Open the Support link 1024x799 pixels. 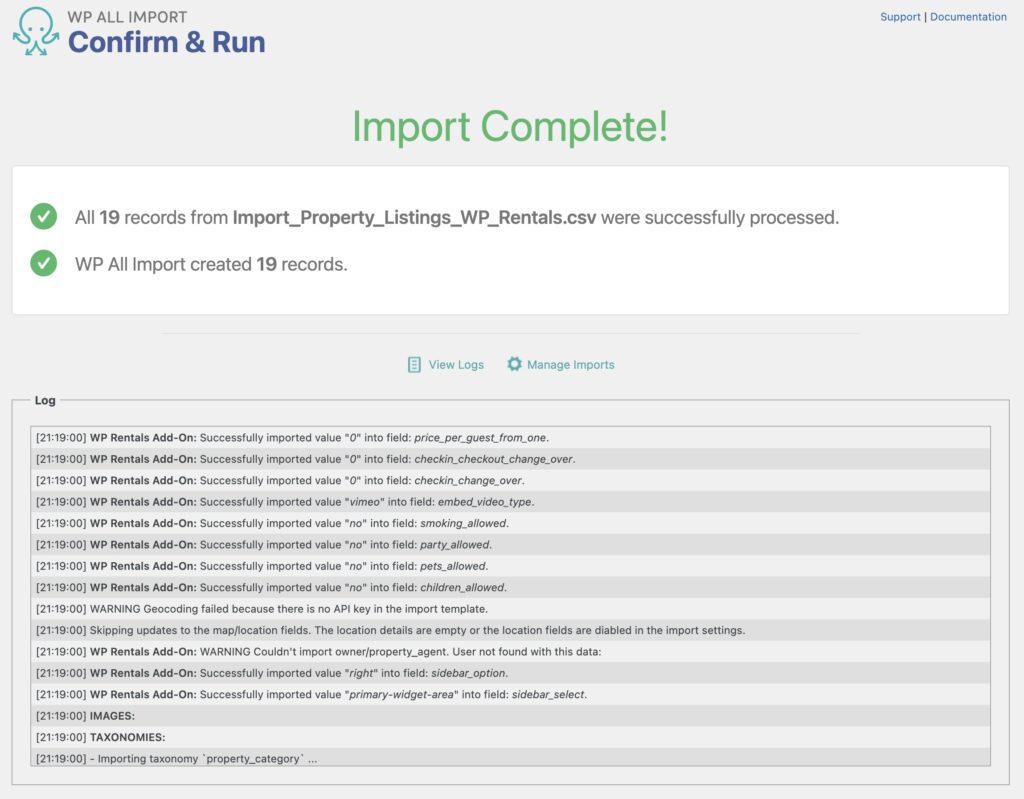(x=900, y=16)
